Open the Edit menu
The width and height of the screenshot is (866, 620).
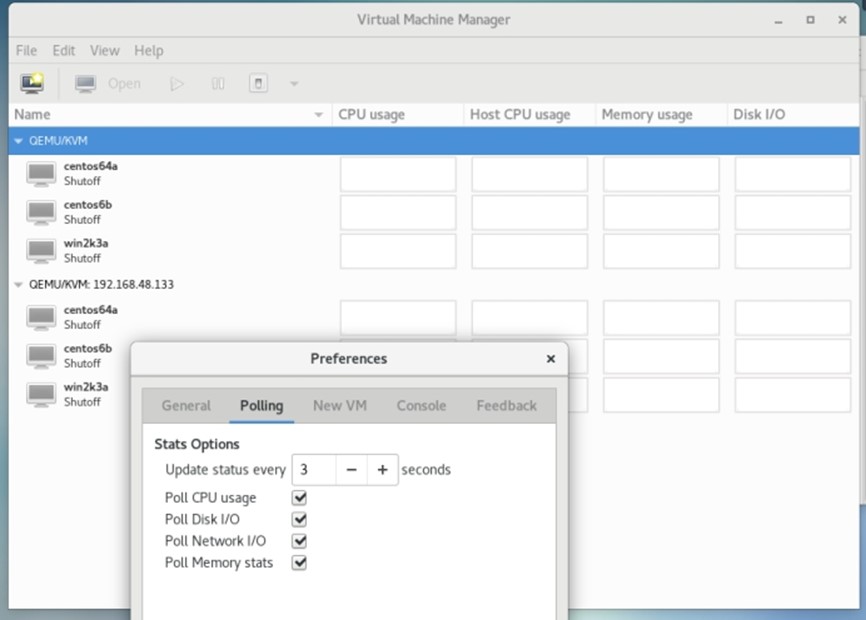coord(64,51)
